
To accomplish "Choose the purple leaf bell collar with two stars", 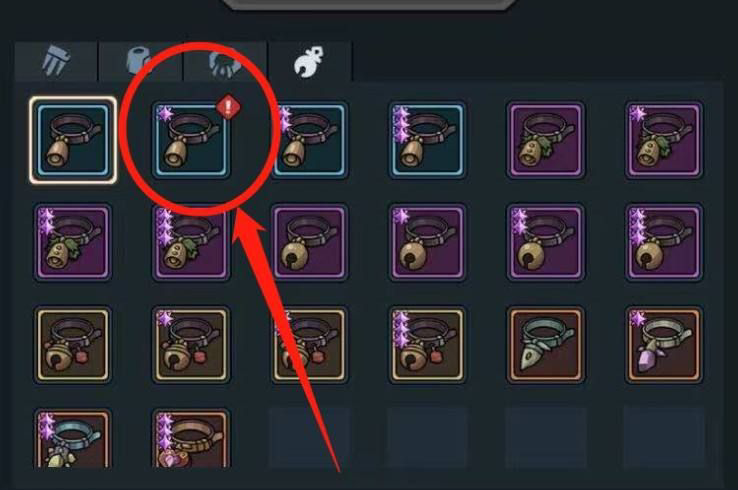I will [x=73, y=242].
